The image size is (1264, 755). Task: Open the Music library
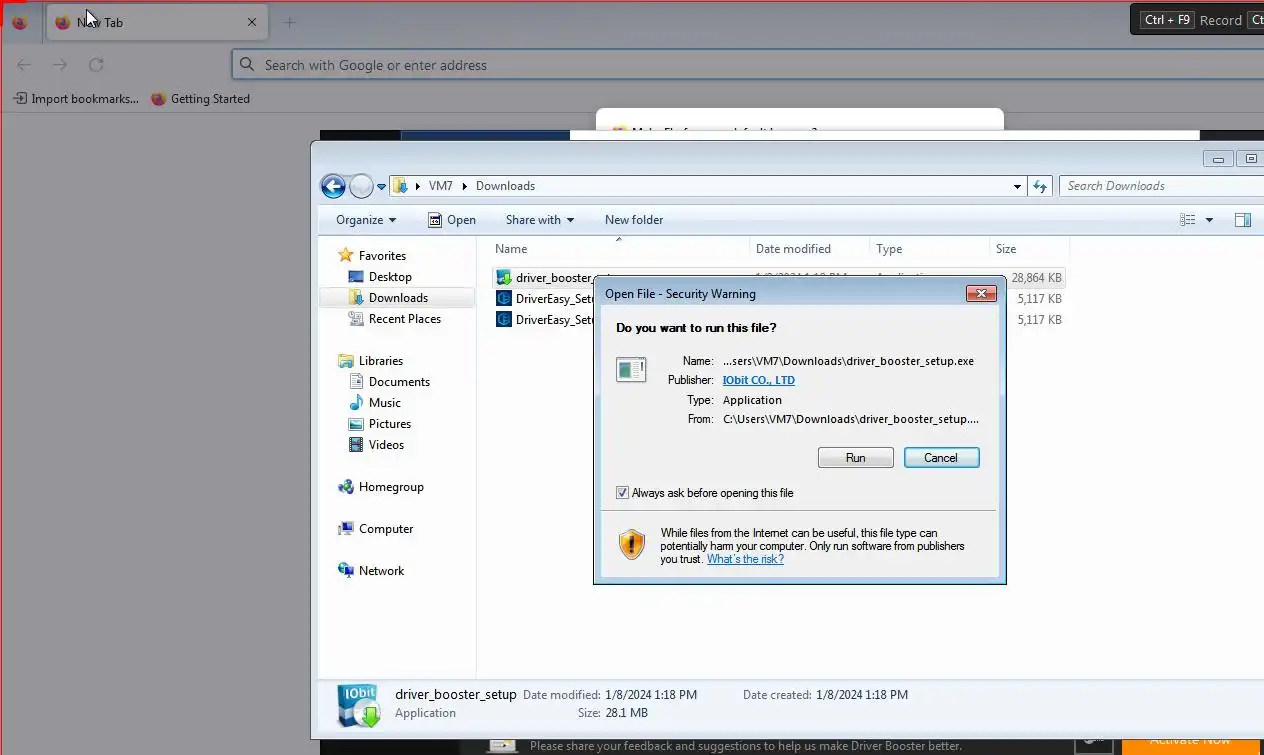click(385, 403)
